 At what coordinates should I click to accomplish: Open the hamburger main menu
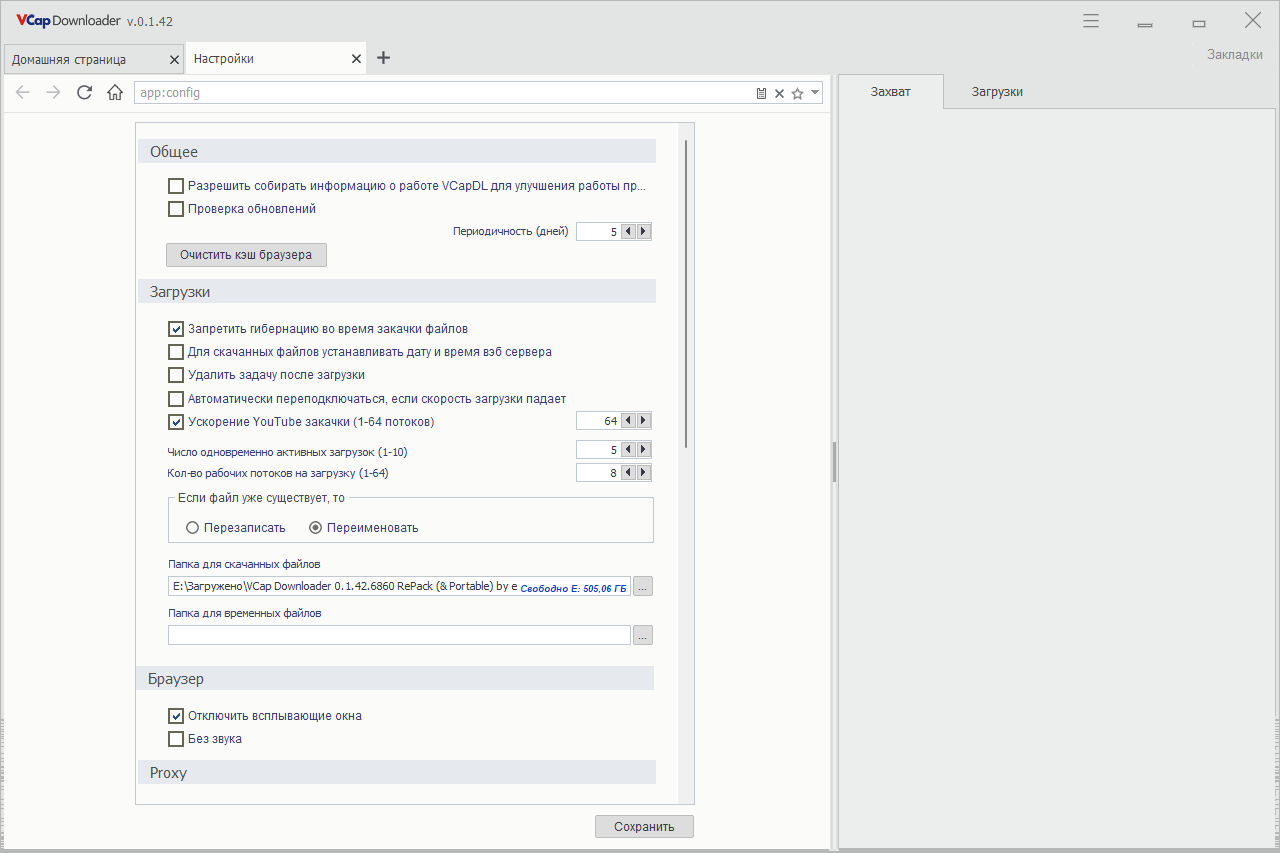[x=1091, y=21]
